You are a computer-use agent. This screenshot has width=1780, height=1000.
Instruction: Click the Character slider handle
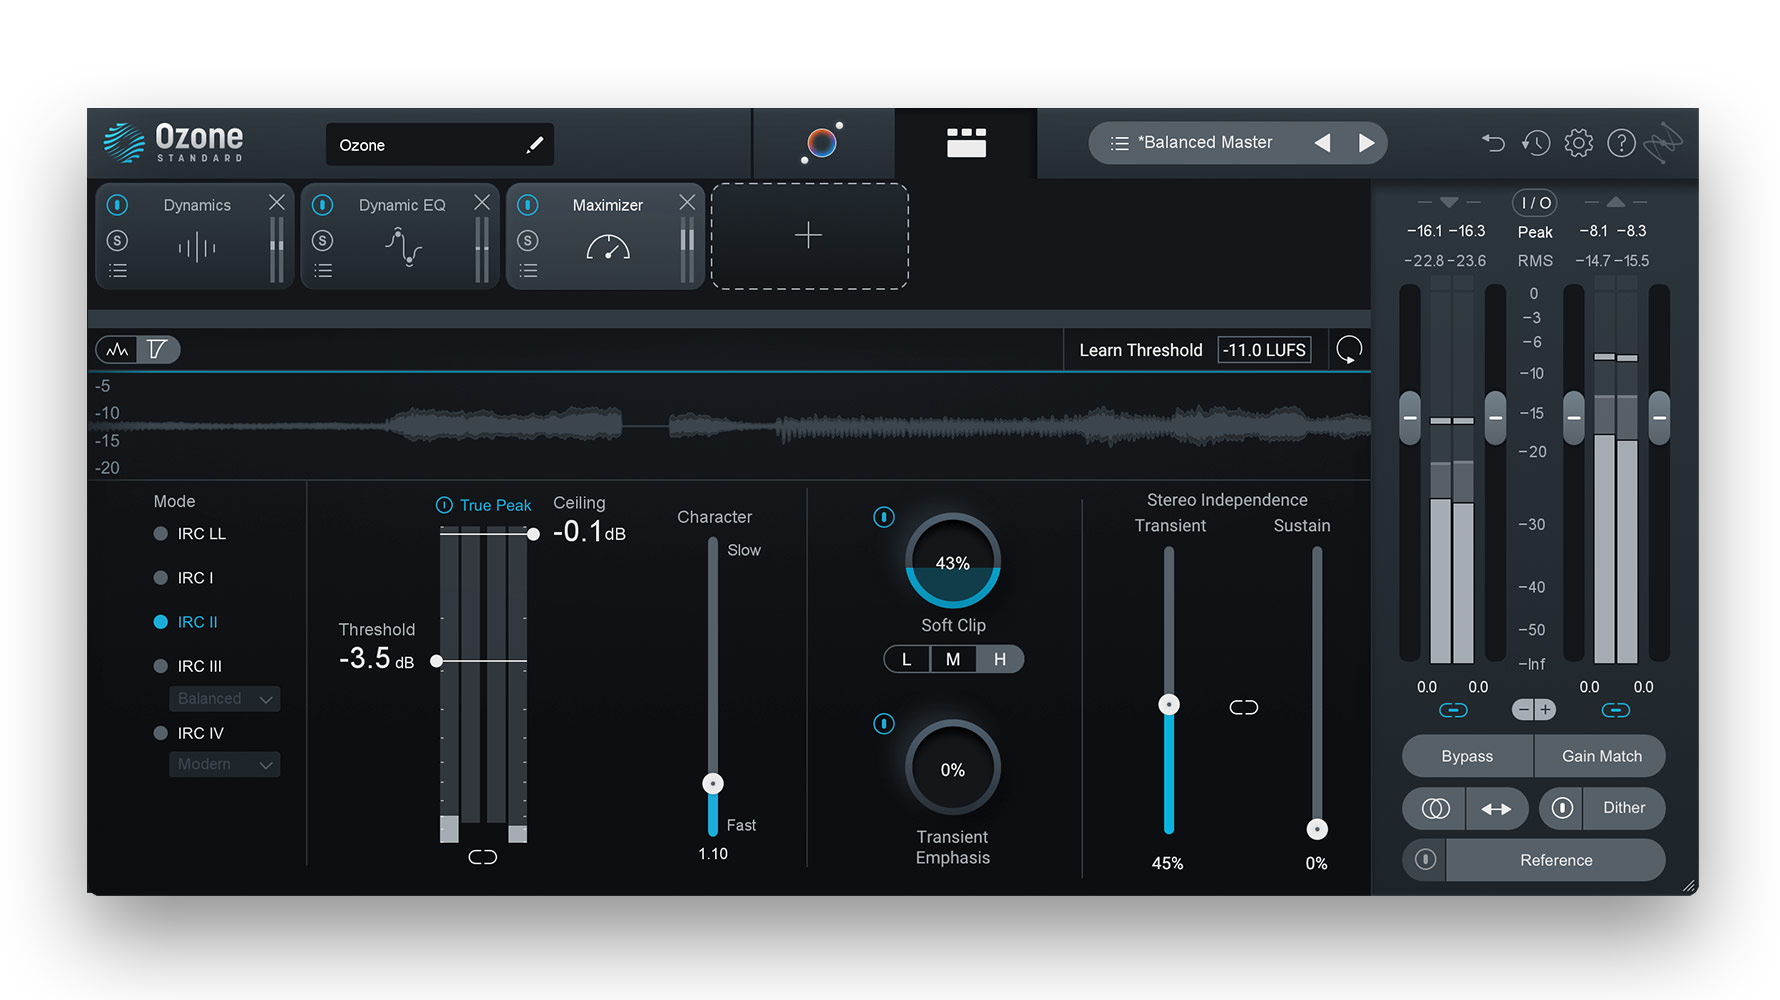(713, 784)
